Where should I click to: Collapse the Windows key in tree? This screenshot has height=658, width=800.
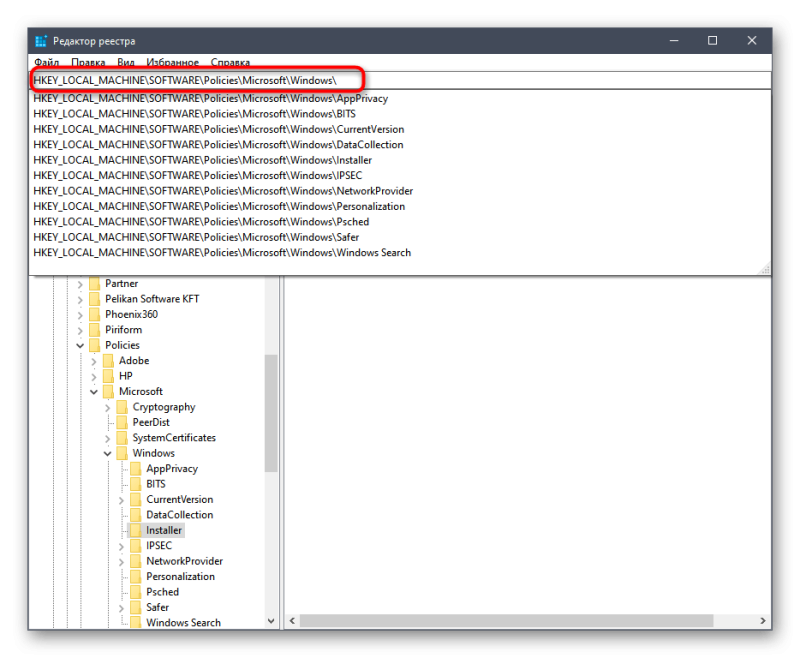108,453
